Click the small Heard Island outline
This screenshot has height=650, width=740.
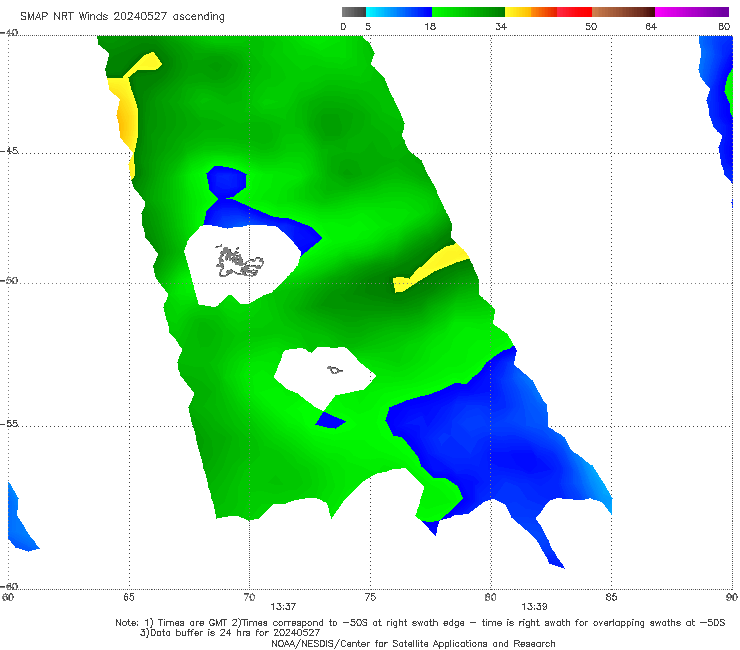point(335,370)
